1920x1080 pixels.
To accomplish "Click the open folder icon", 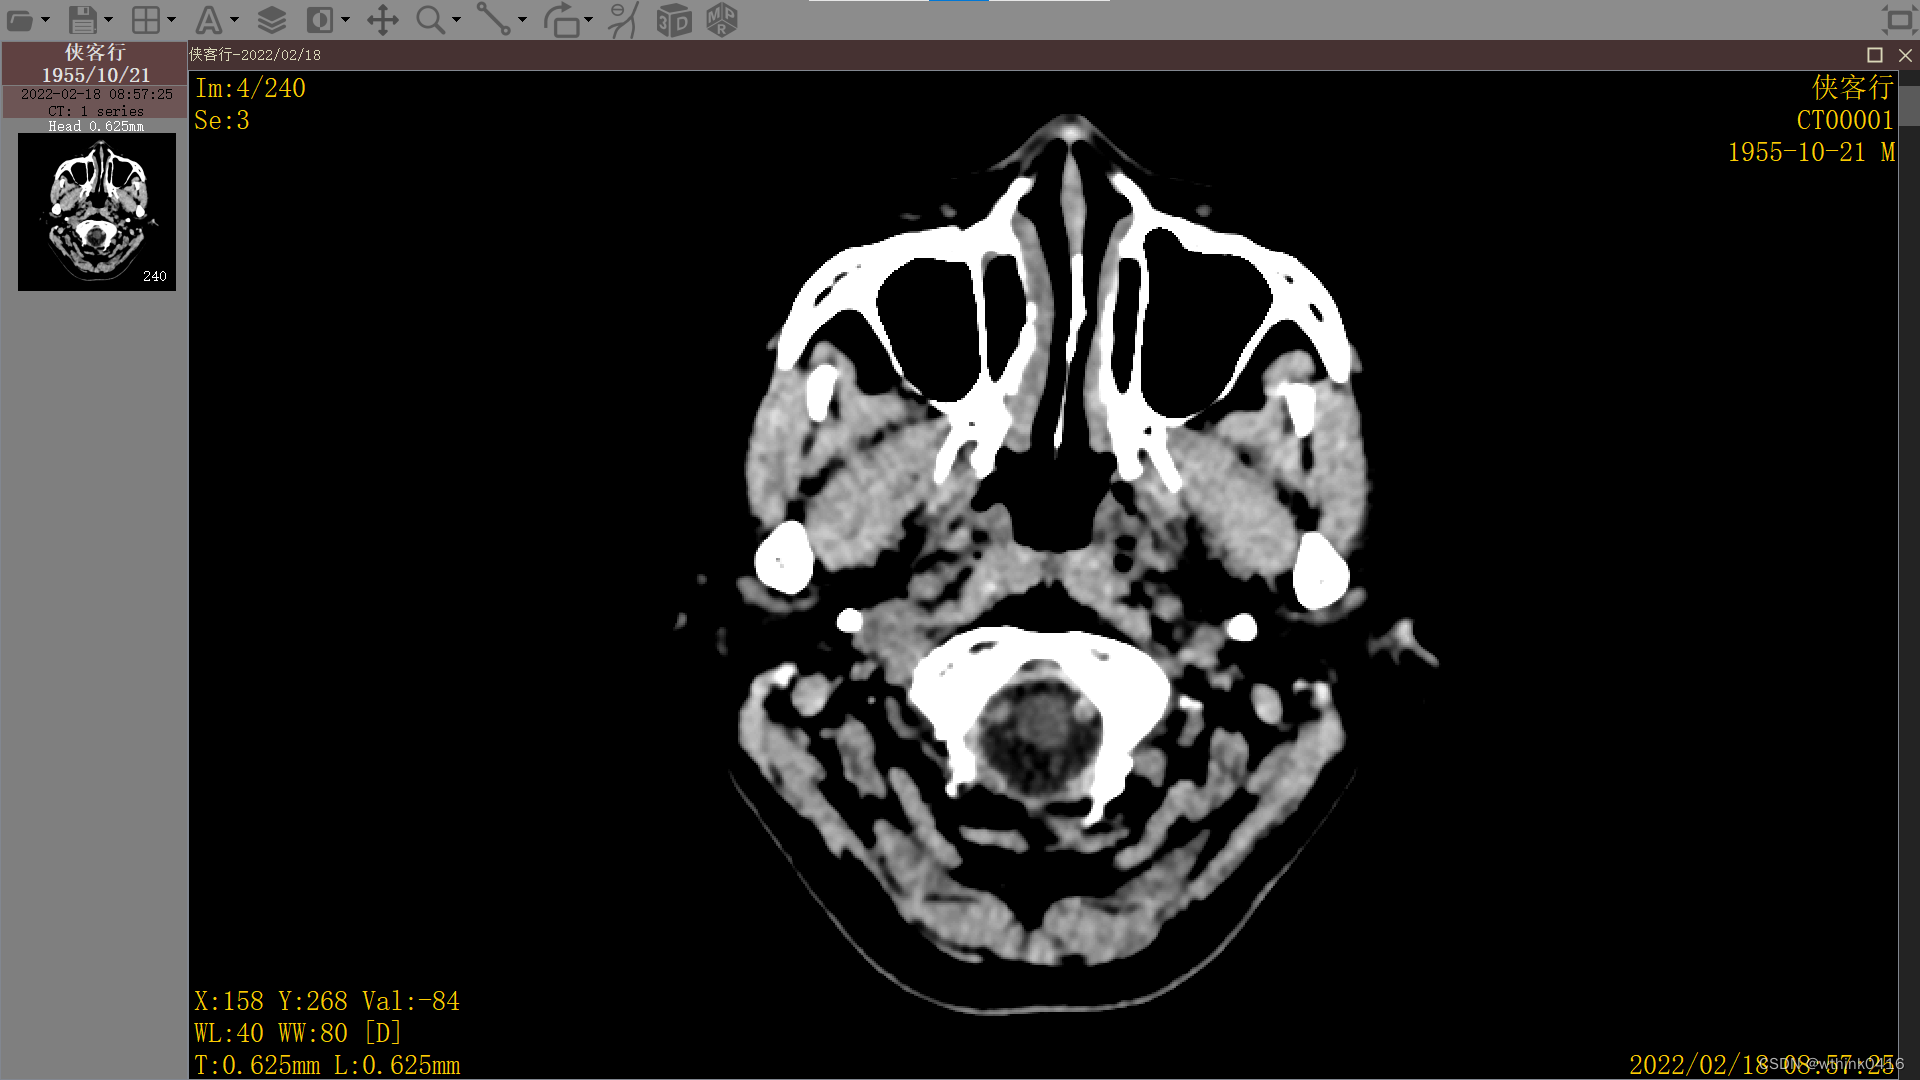I will 20,20.
